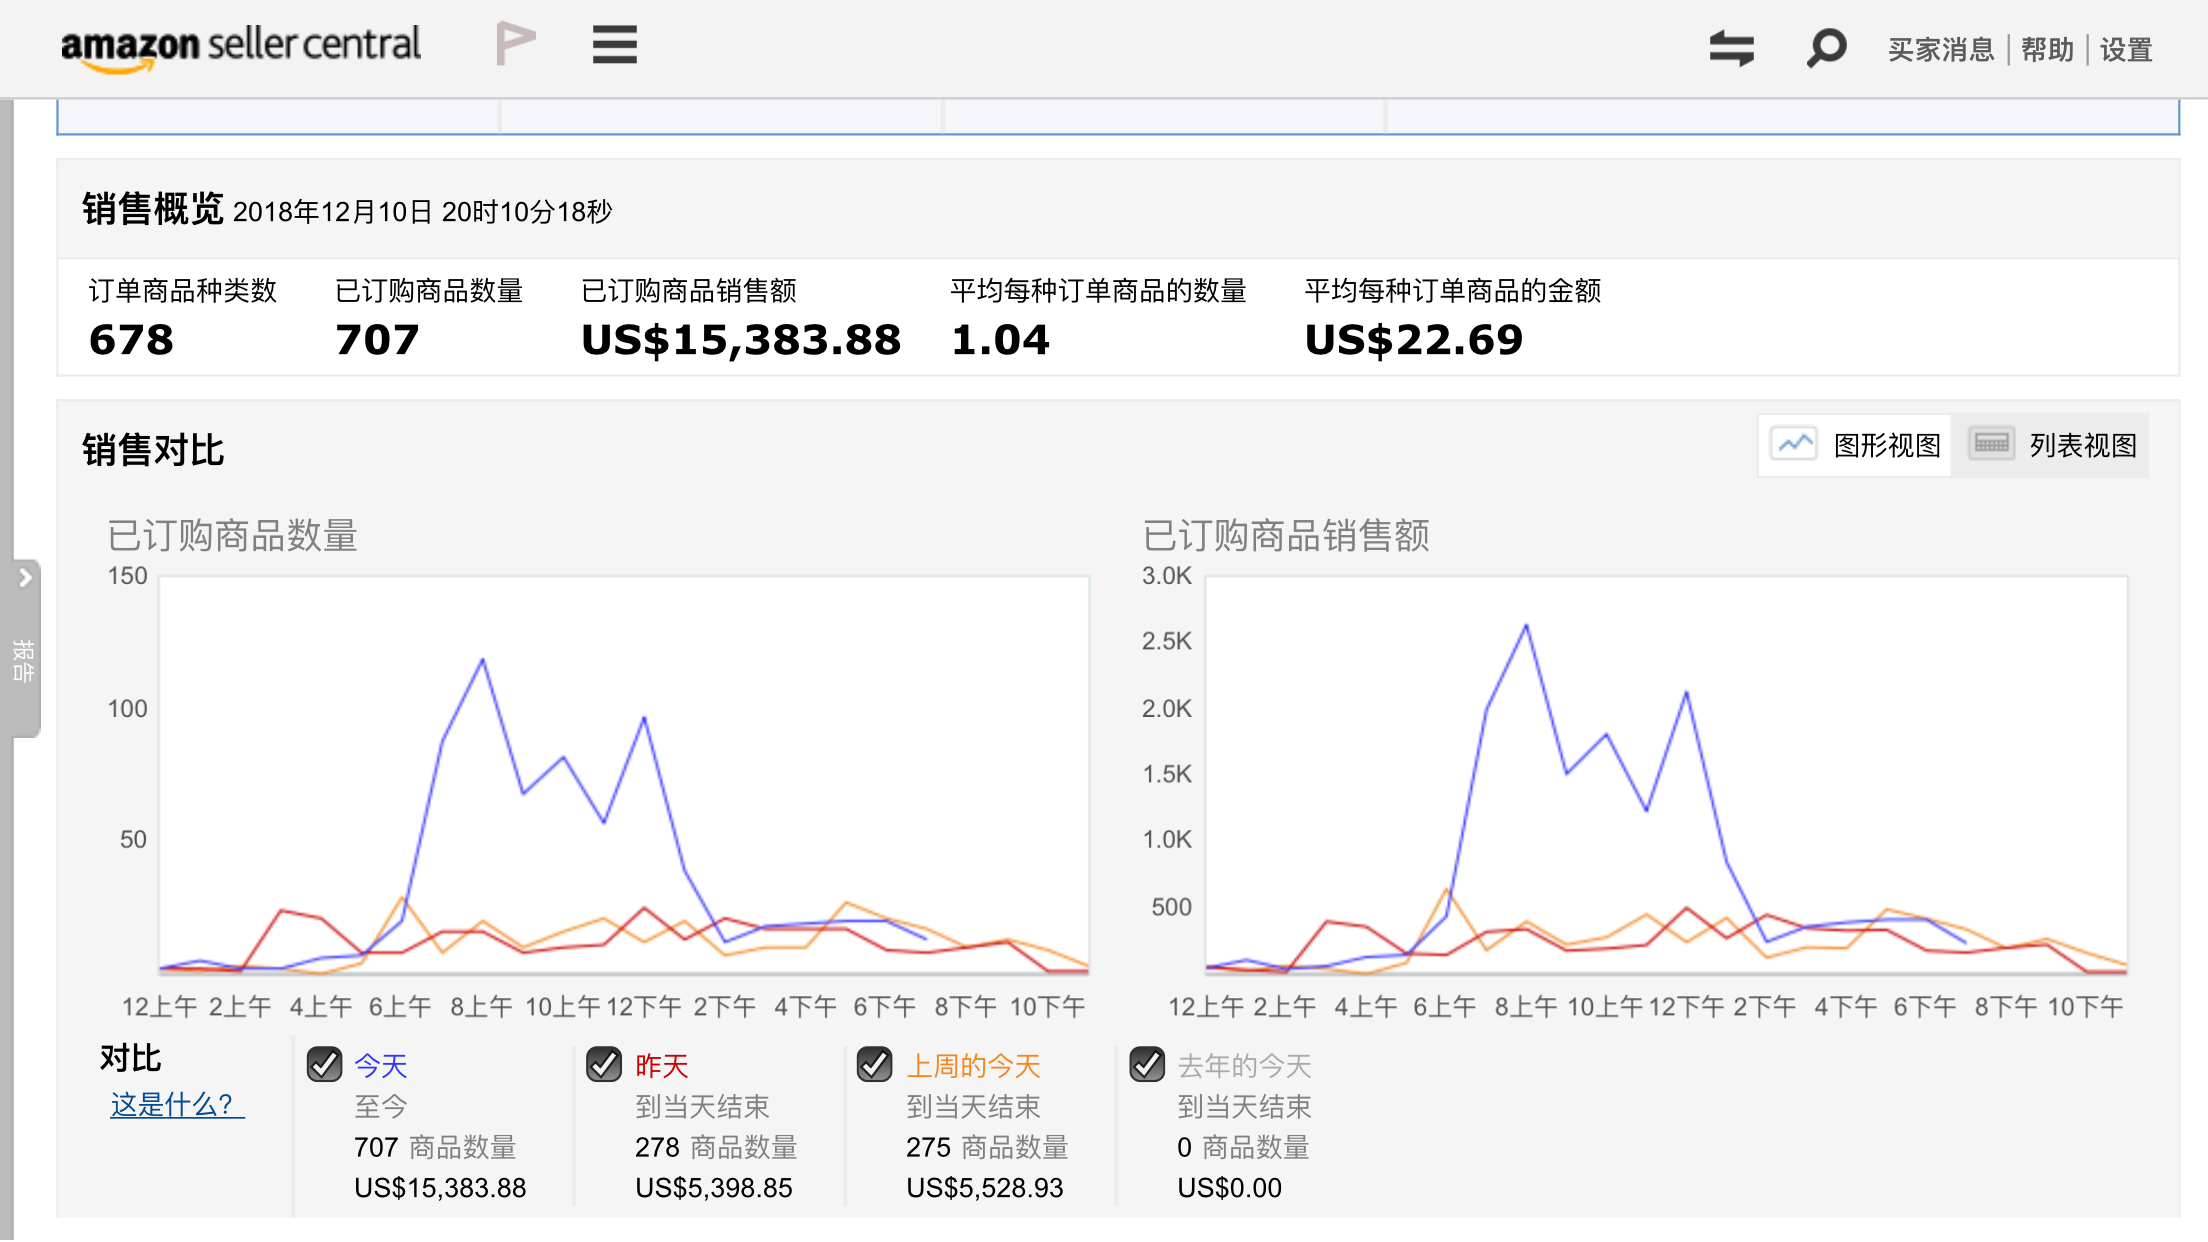Switch to 图形视图 graph view
Image resolution: width=2208 pixels, height=1242 pixels.
click(x=1855, y=445)
